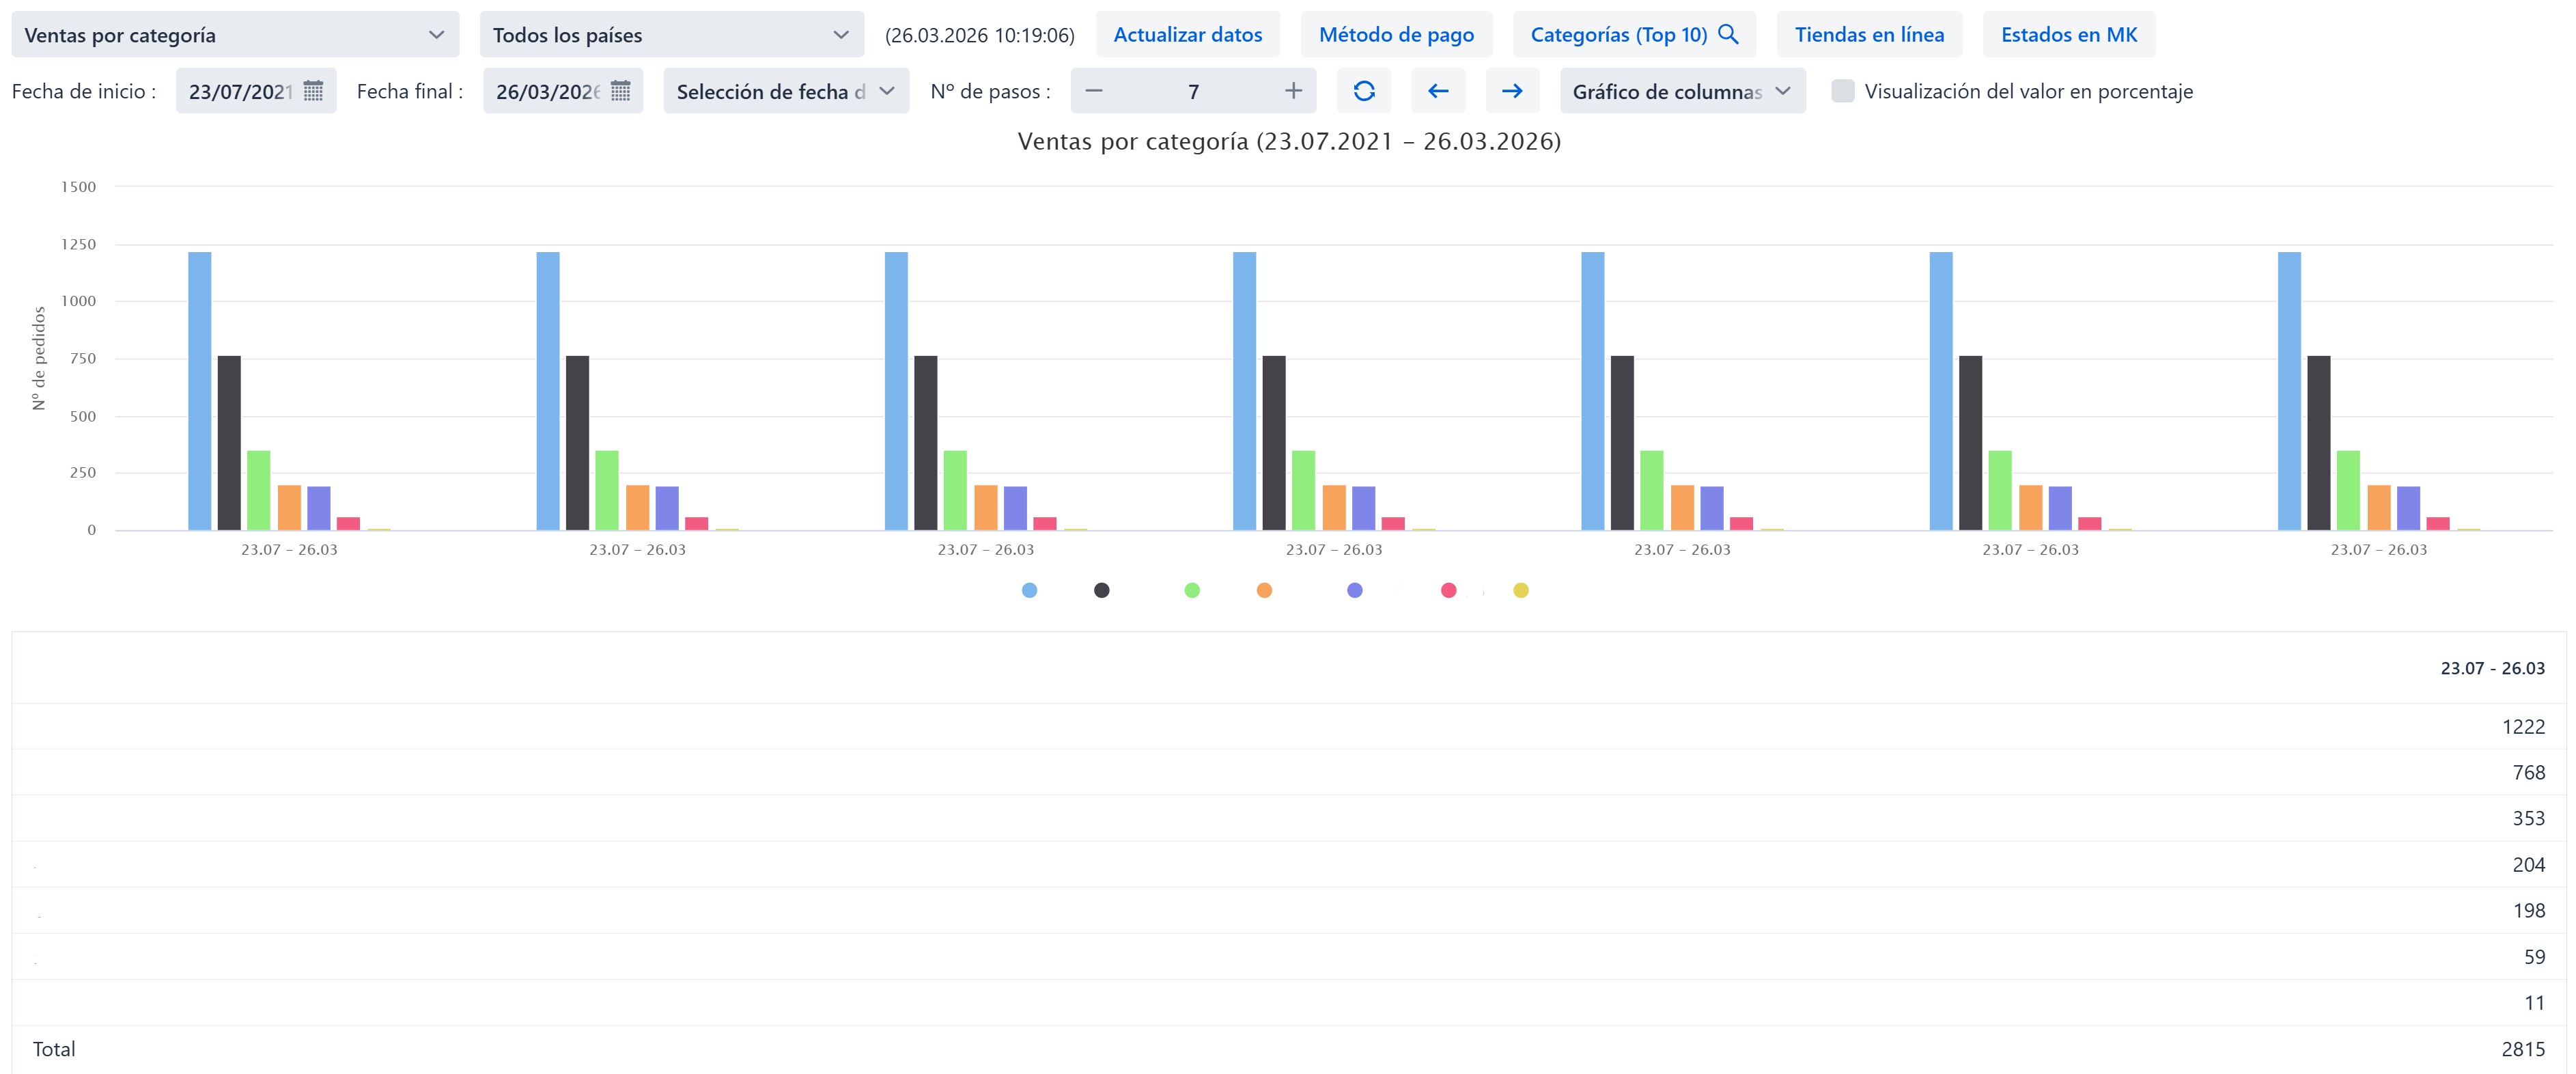Open the Todos los países dropdown

click(x=671, y=35)
